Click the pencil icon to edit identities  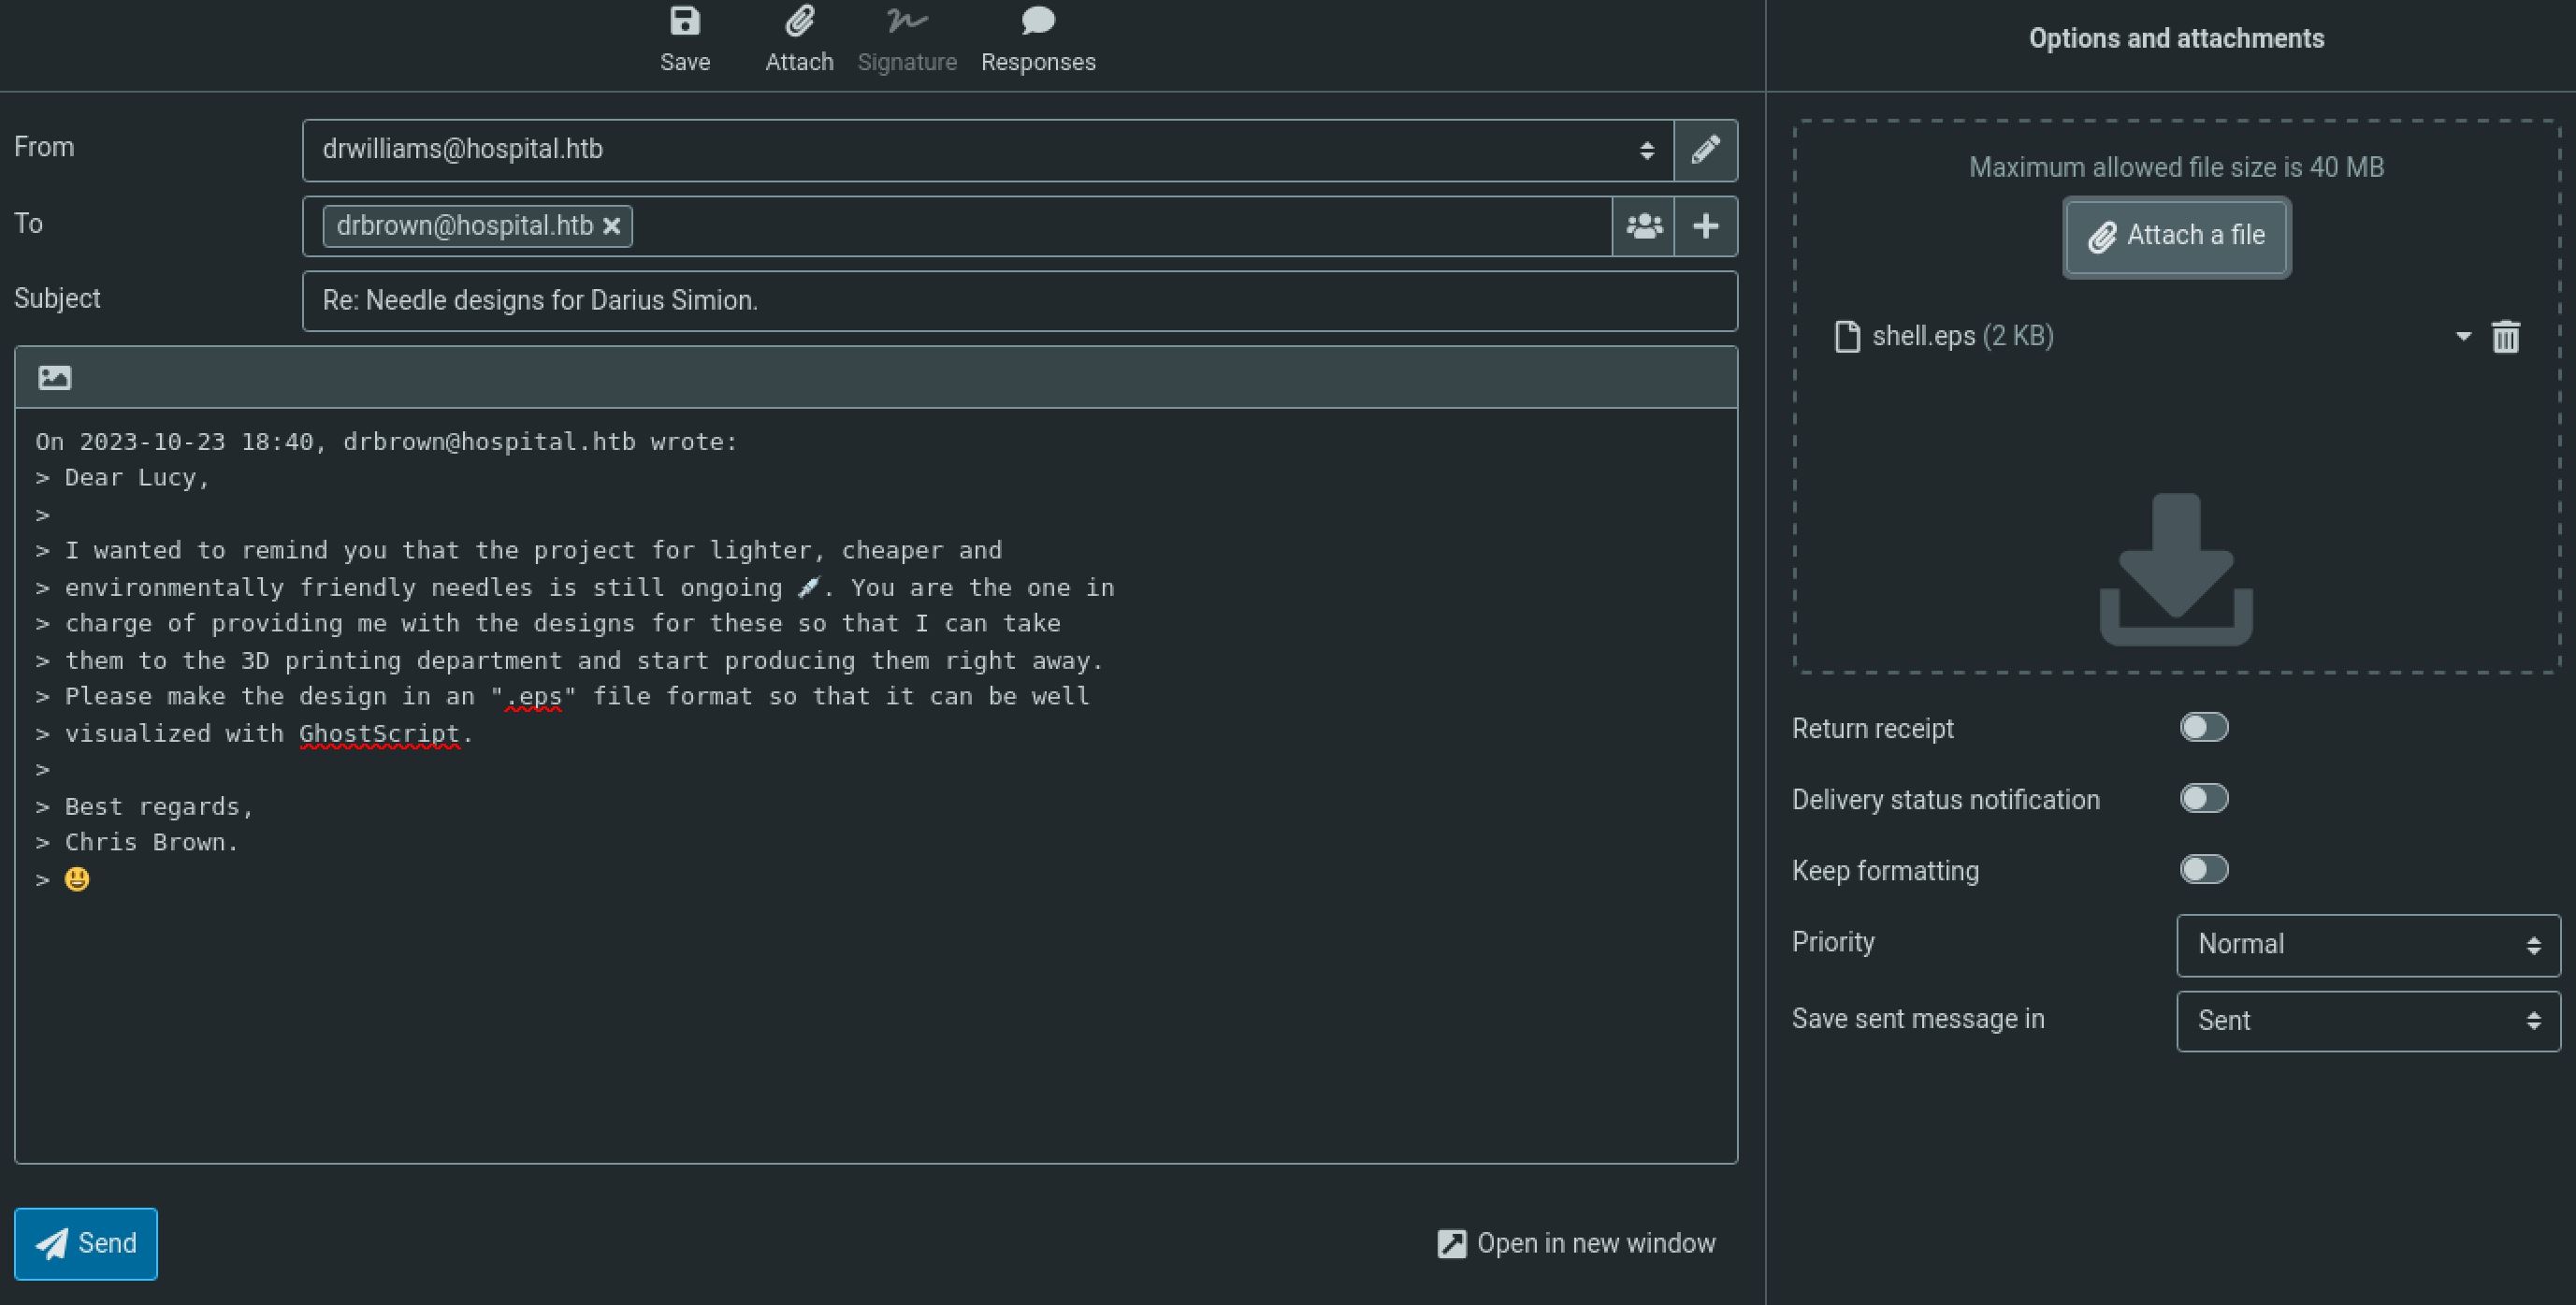click(1705, 150)
